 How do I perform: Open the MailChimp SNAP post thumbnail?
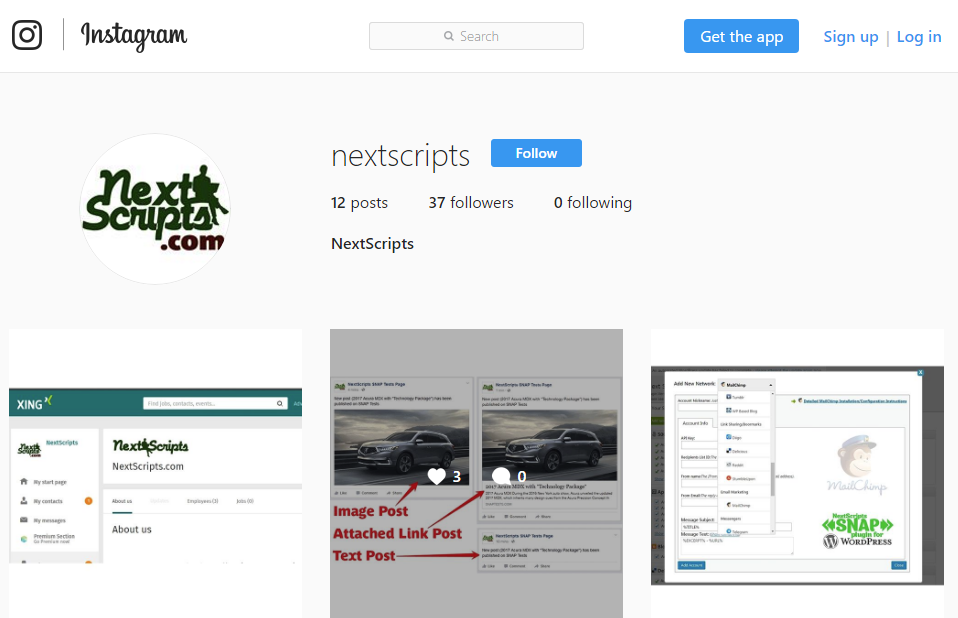point(797,474)
